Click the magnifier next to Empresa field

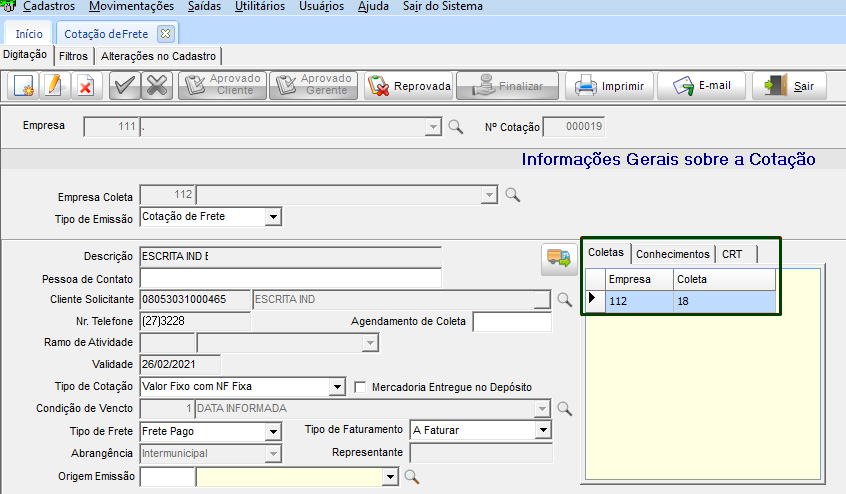pos(455,127)
